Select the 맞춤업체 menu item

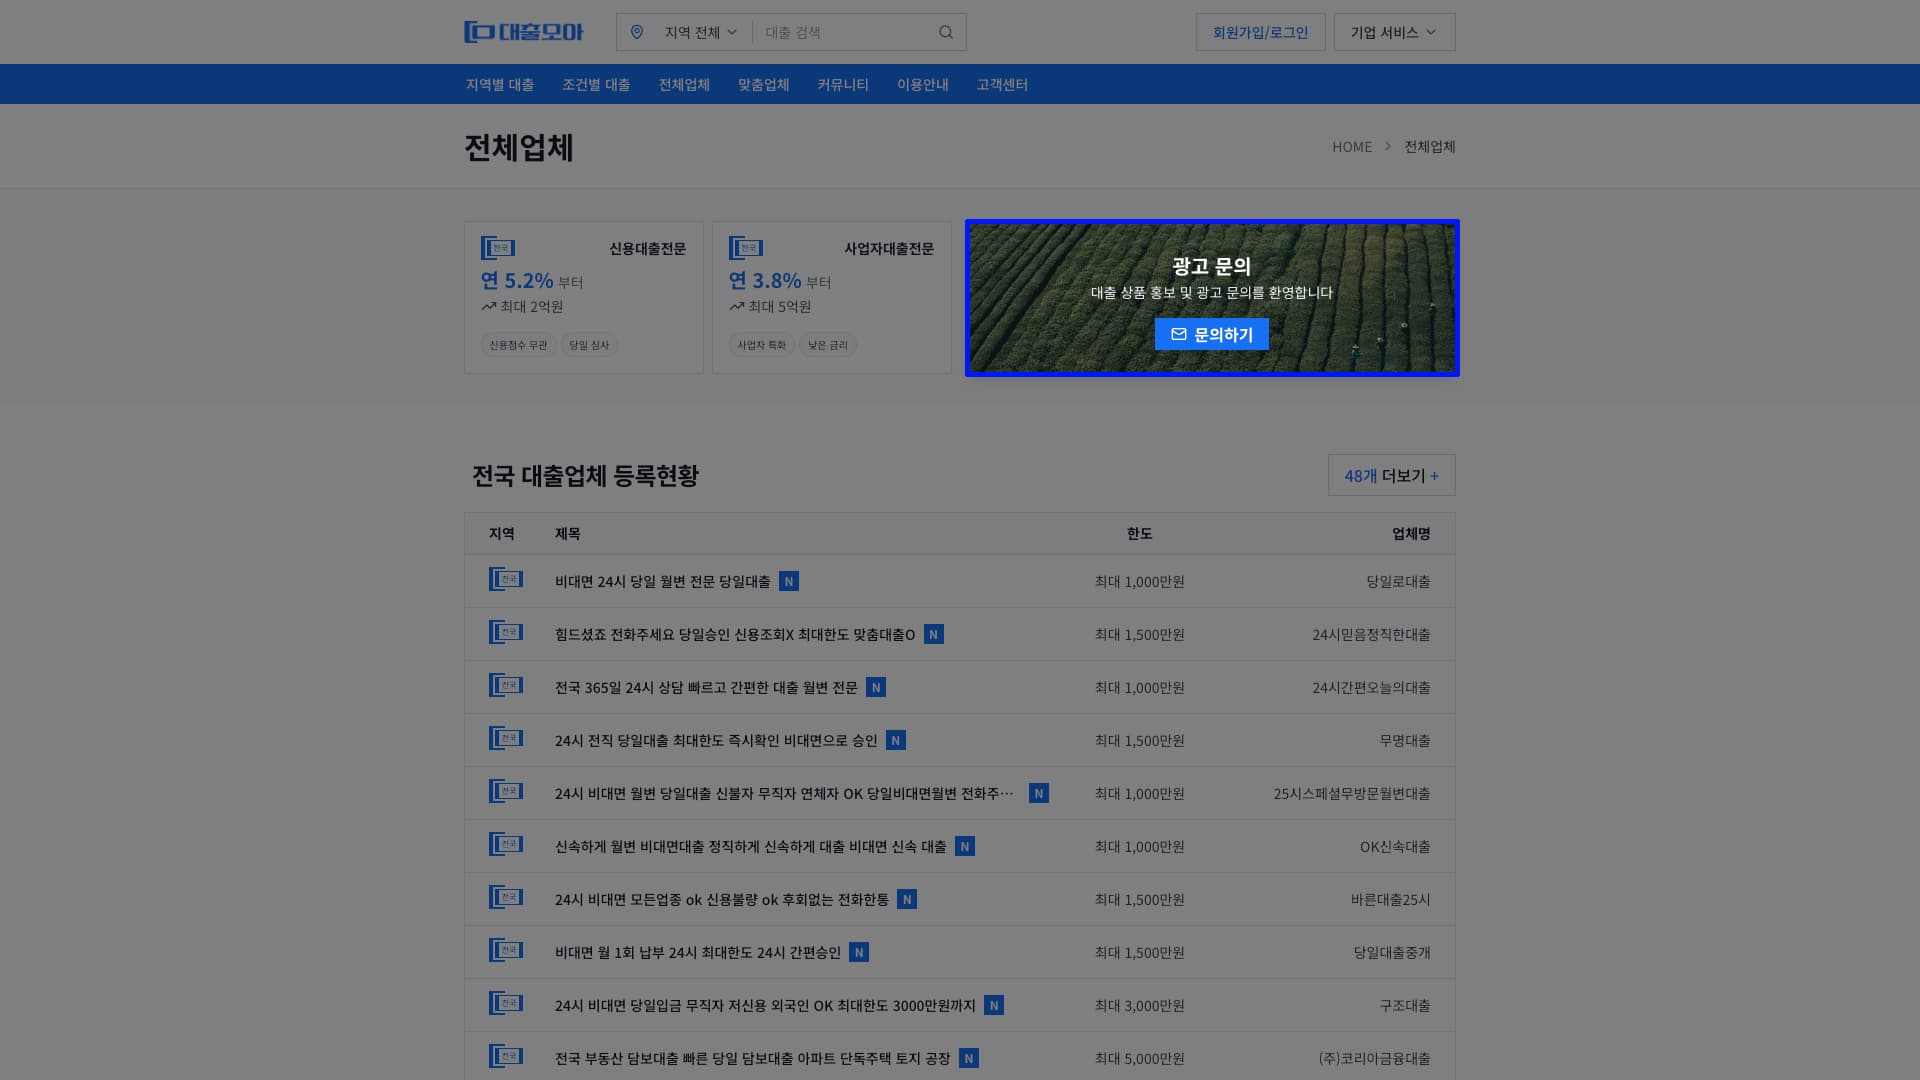(763, 84)
